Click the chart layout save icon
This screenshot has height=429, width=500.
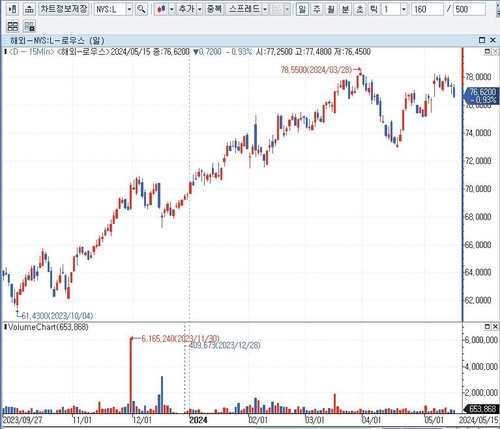click(30, 26)
